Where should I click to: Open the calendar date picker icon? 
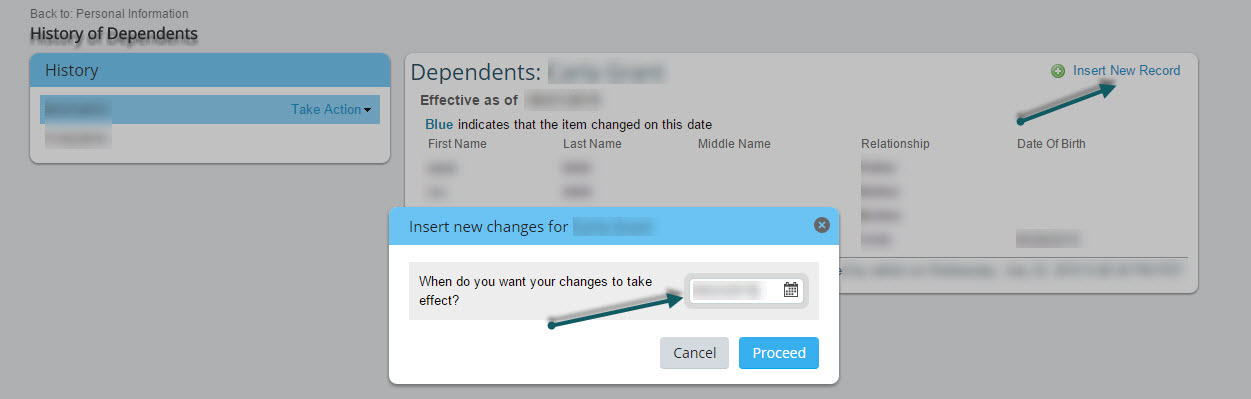click(790, 290)
